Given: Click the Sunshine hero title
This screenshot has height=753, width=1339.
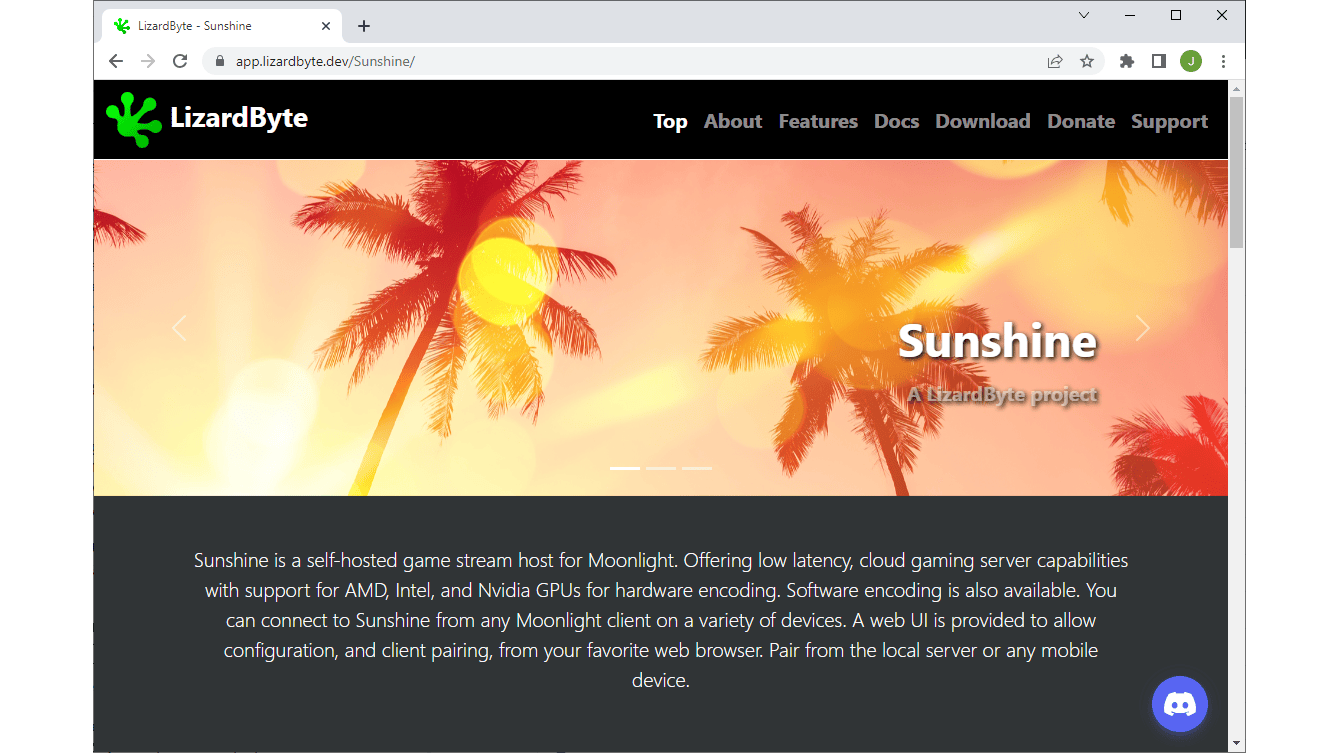Looking at the screenshot, I should tap(997, 341).
